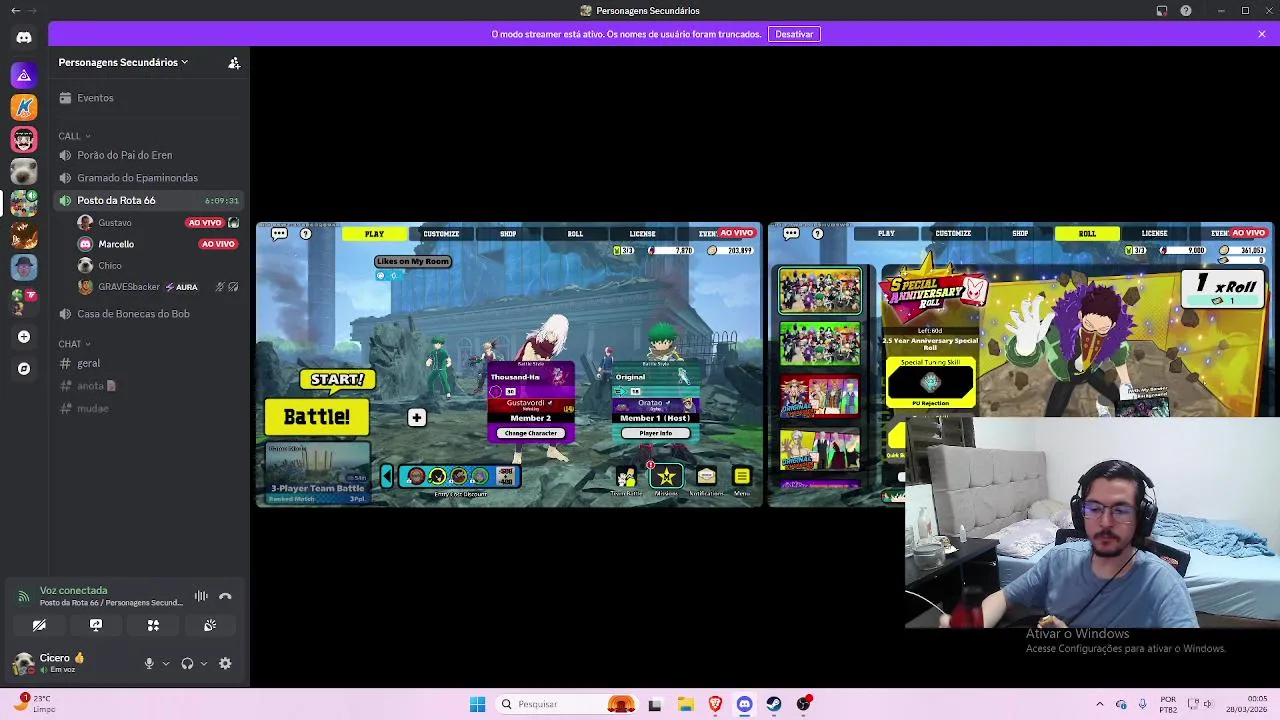Click 3-Player Team Battle stage thumbnail
The height and width of the screenshot is (720, 1280).
(317, 472)
